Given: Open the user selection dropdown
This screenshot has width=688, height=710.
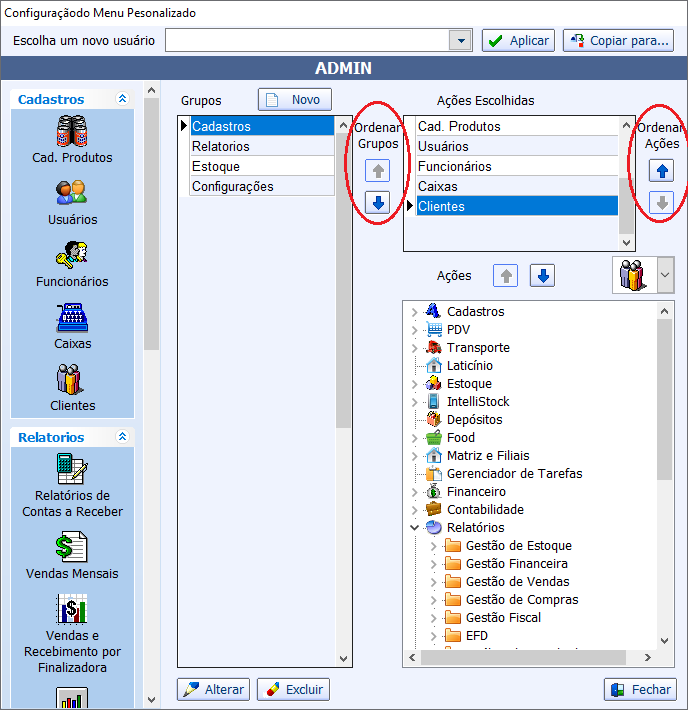Looking at the screenshot, I should [460, 41].
